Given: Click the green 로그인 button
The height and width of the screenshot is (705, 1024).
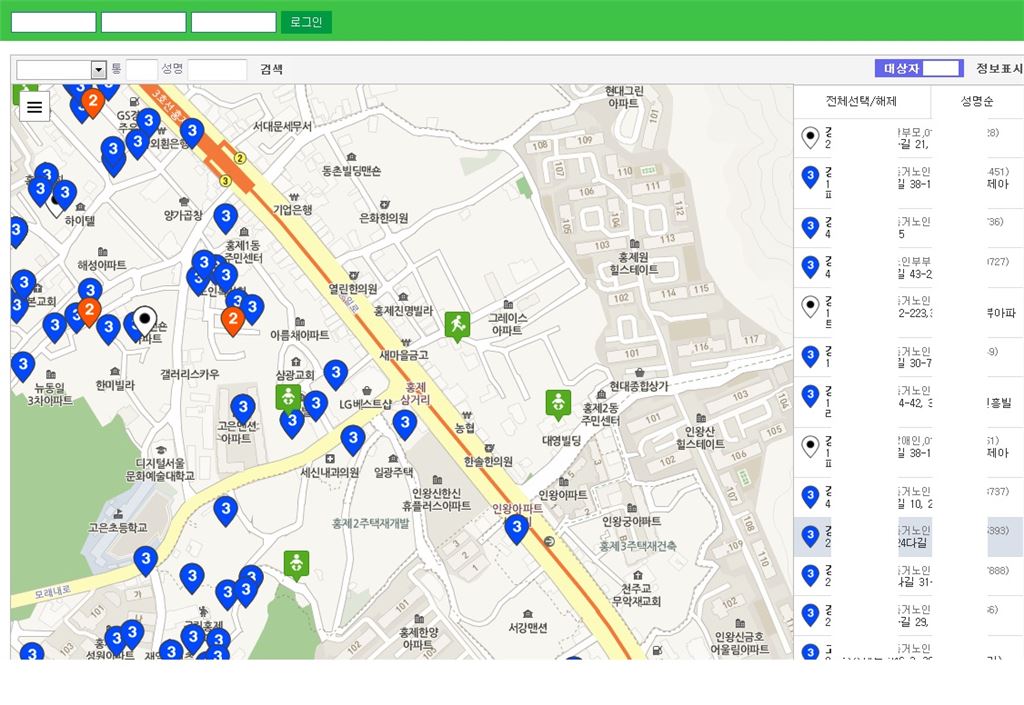Looking at the screenshot, I should [x=306, y=22].
